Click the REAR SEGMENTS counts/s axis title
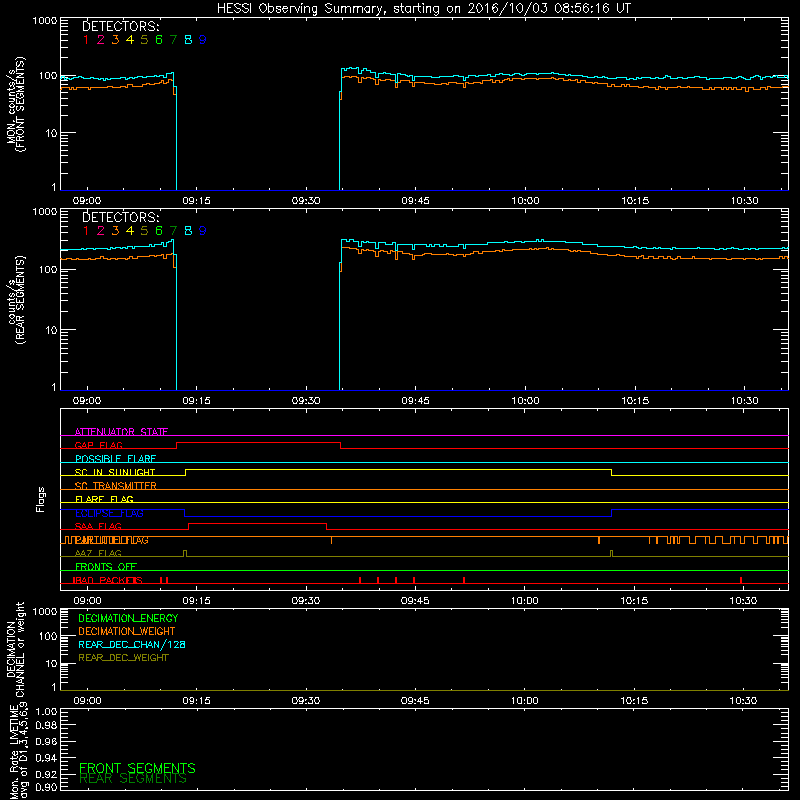800x800 pixels. [16, 301]
